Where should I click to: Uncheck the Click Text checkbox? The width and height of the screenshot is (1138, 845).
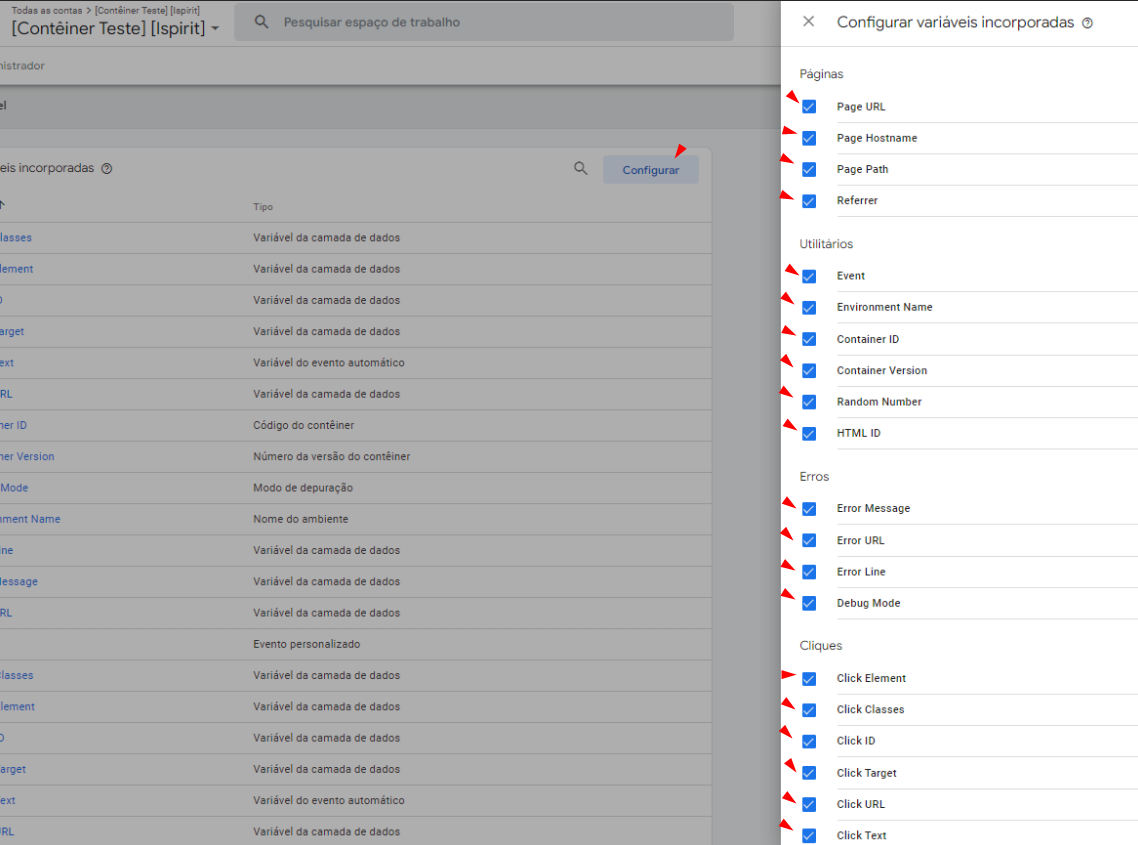[809, 835]
